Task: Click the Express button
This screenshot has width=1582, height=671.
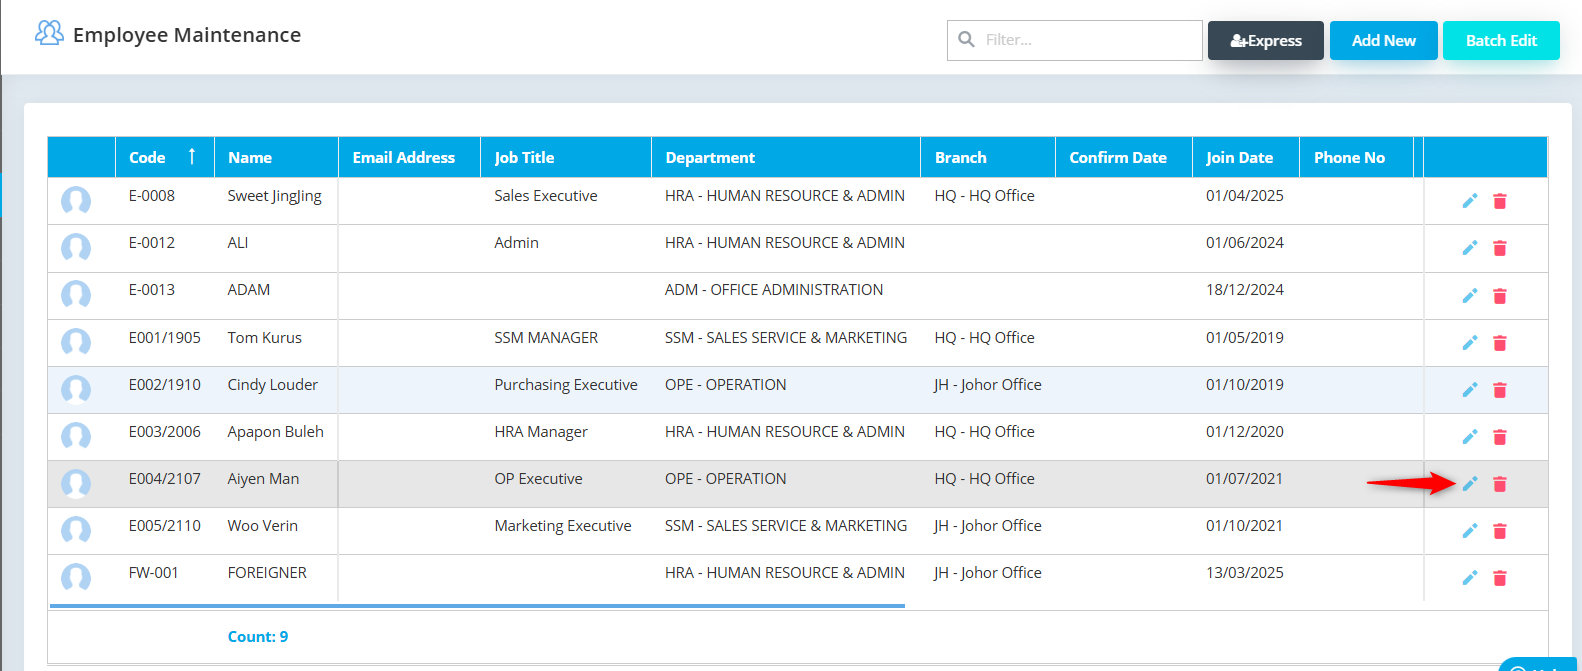Action: pos(1265,40)
